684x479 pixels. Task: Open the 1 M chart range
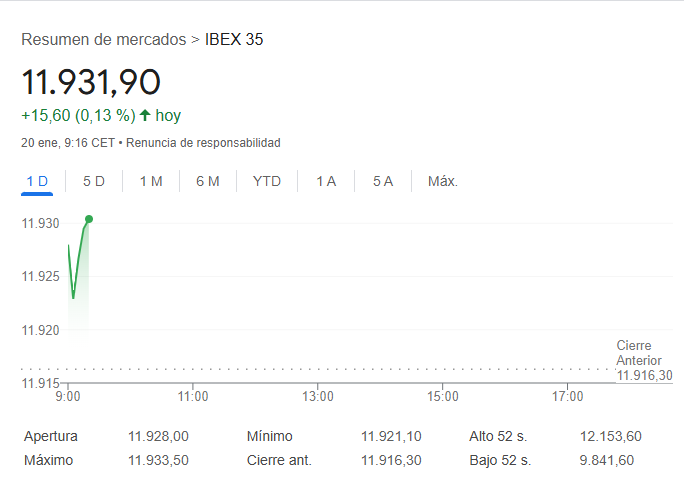click(151, 181)
